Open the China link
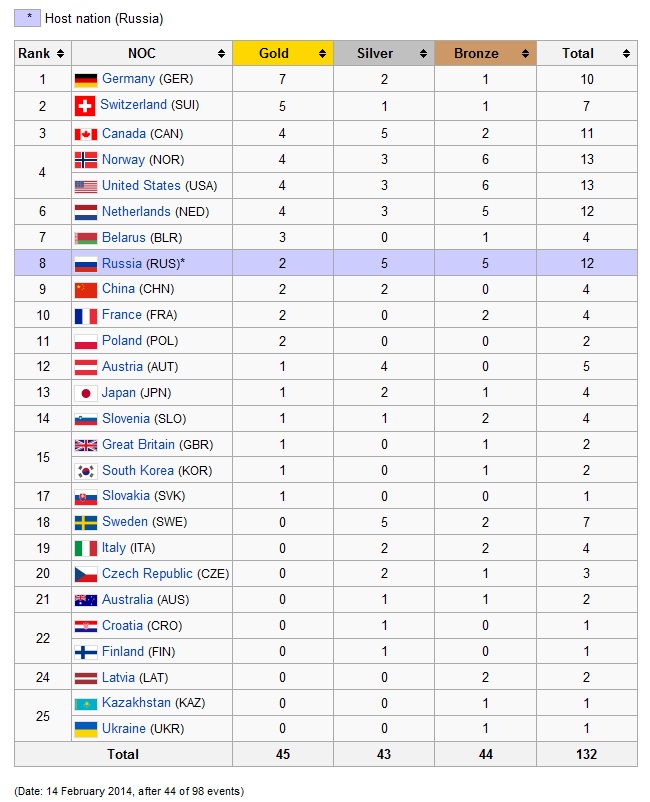Viewport: 650px width, 802px height. coord(118,288)
